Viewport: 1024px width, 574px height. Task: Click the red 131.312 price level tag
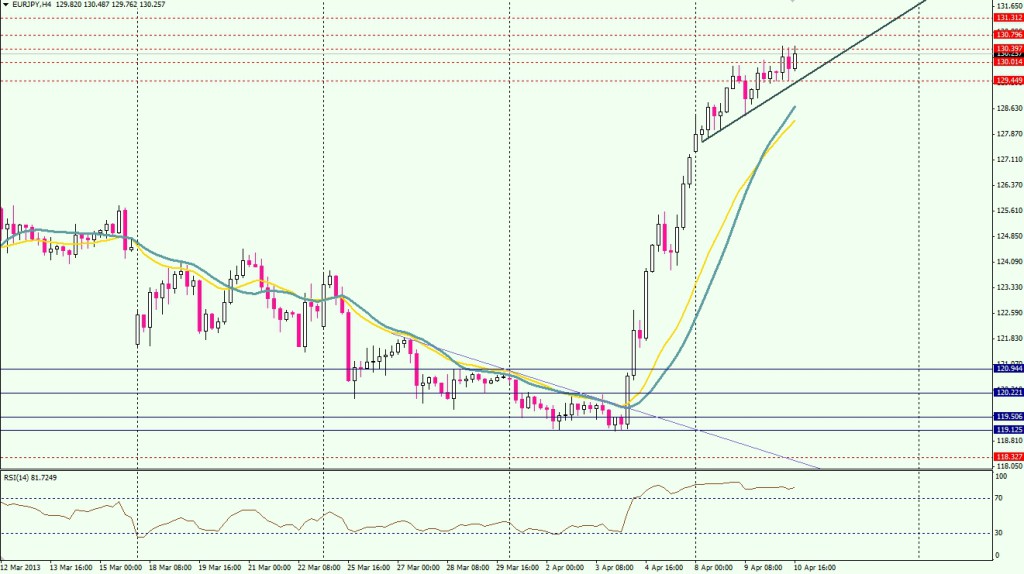(1007, 18)
